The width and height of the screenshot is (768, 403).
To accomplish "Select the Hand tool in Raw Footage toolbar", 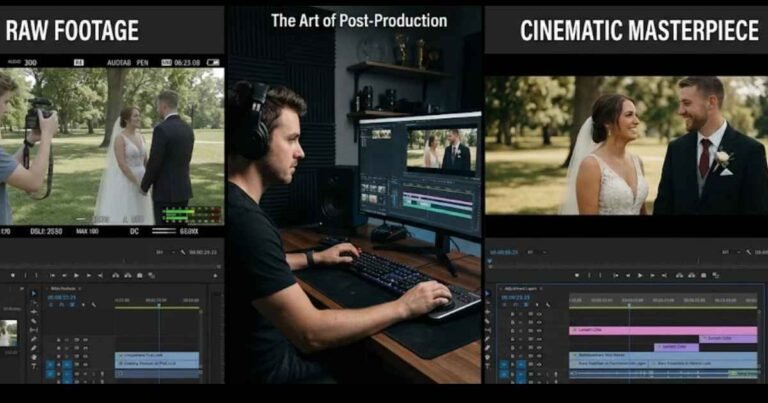I will point(34,357).
